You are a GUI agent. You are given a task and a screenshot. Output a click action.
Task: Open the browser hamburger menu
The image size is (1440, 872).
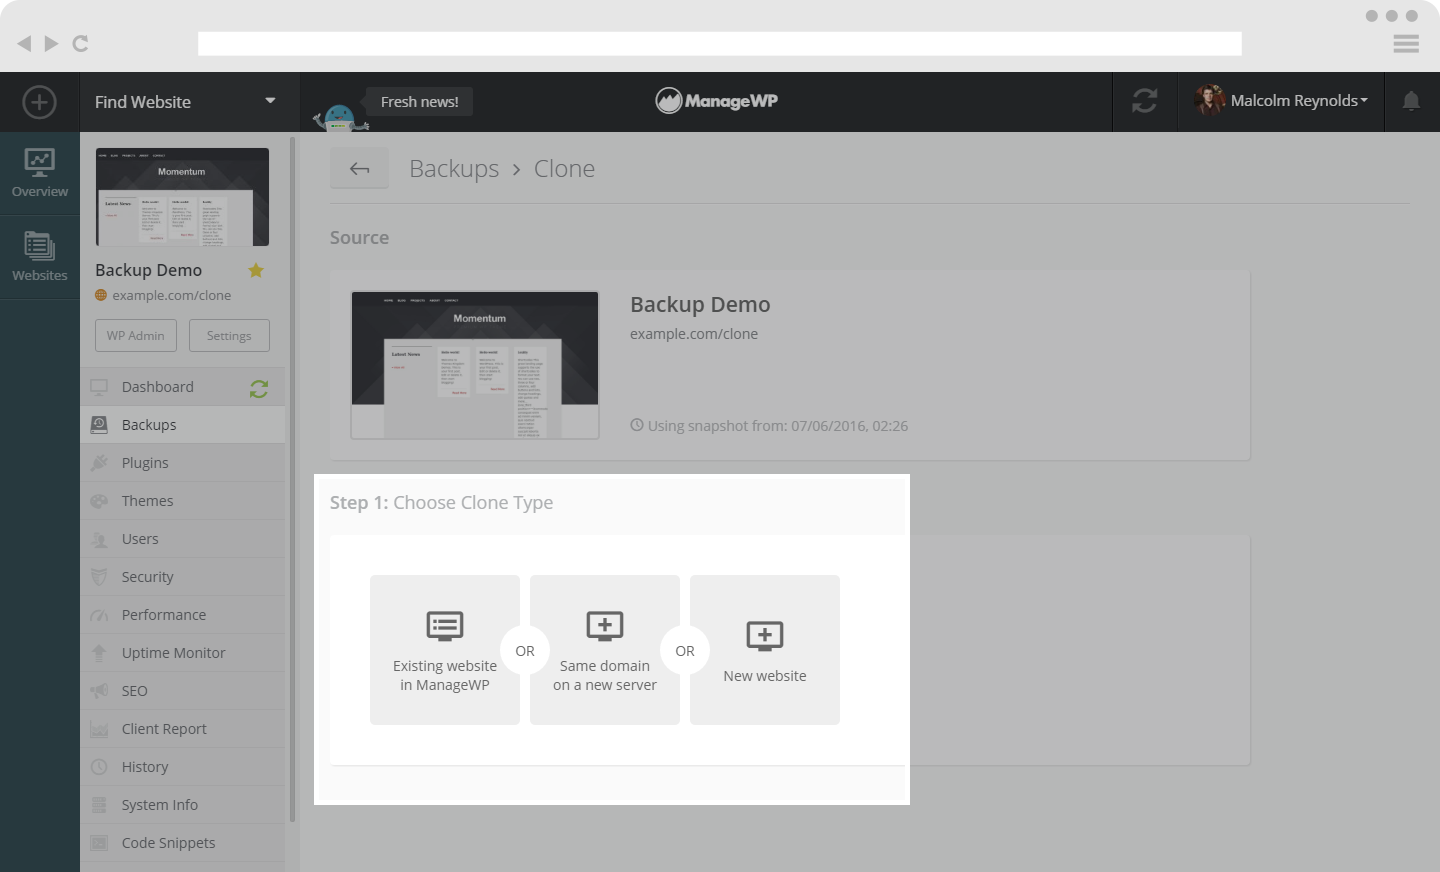(1406, 43)
